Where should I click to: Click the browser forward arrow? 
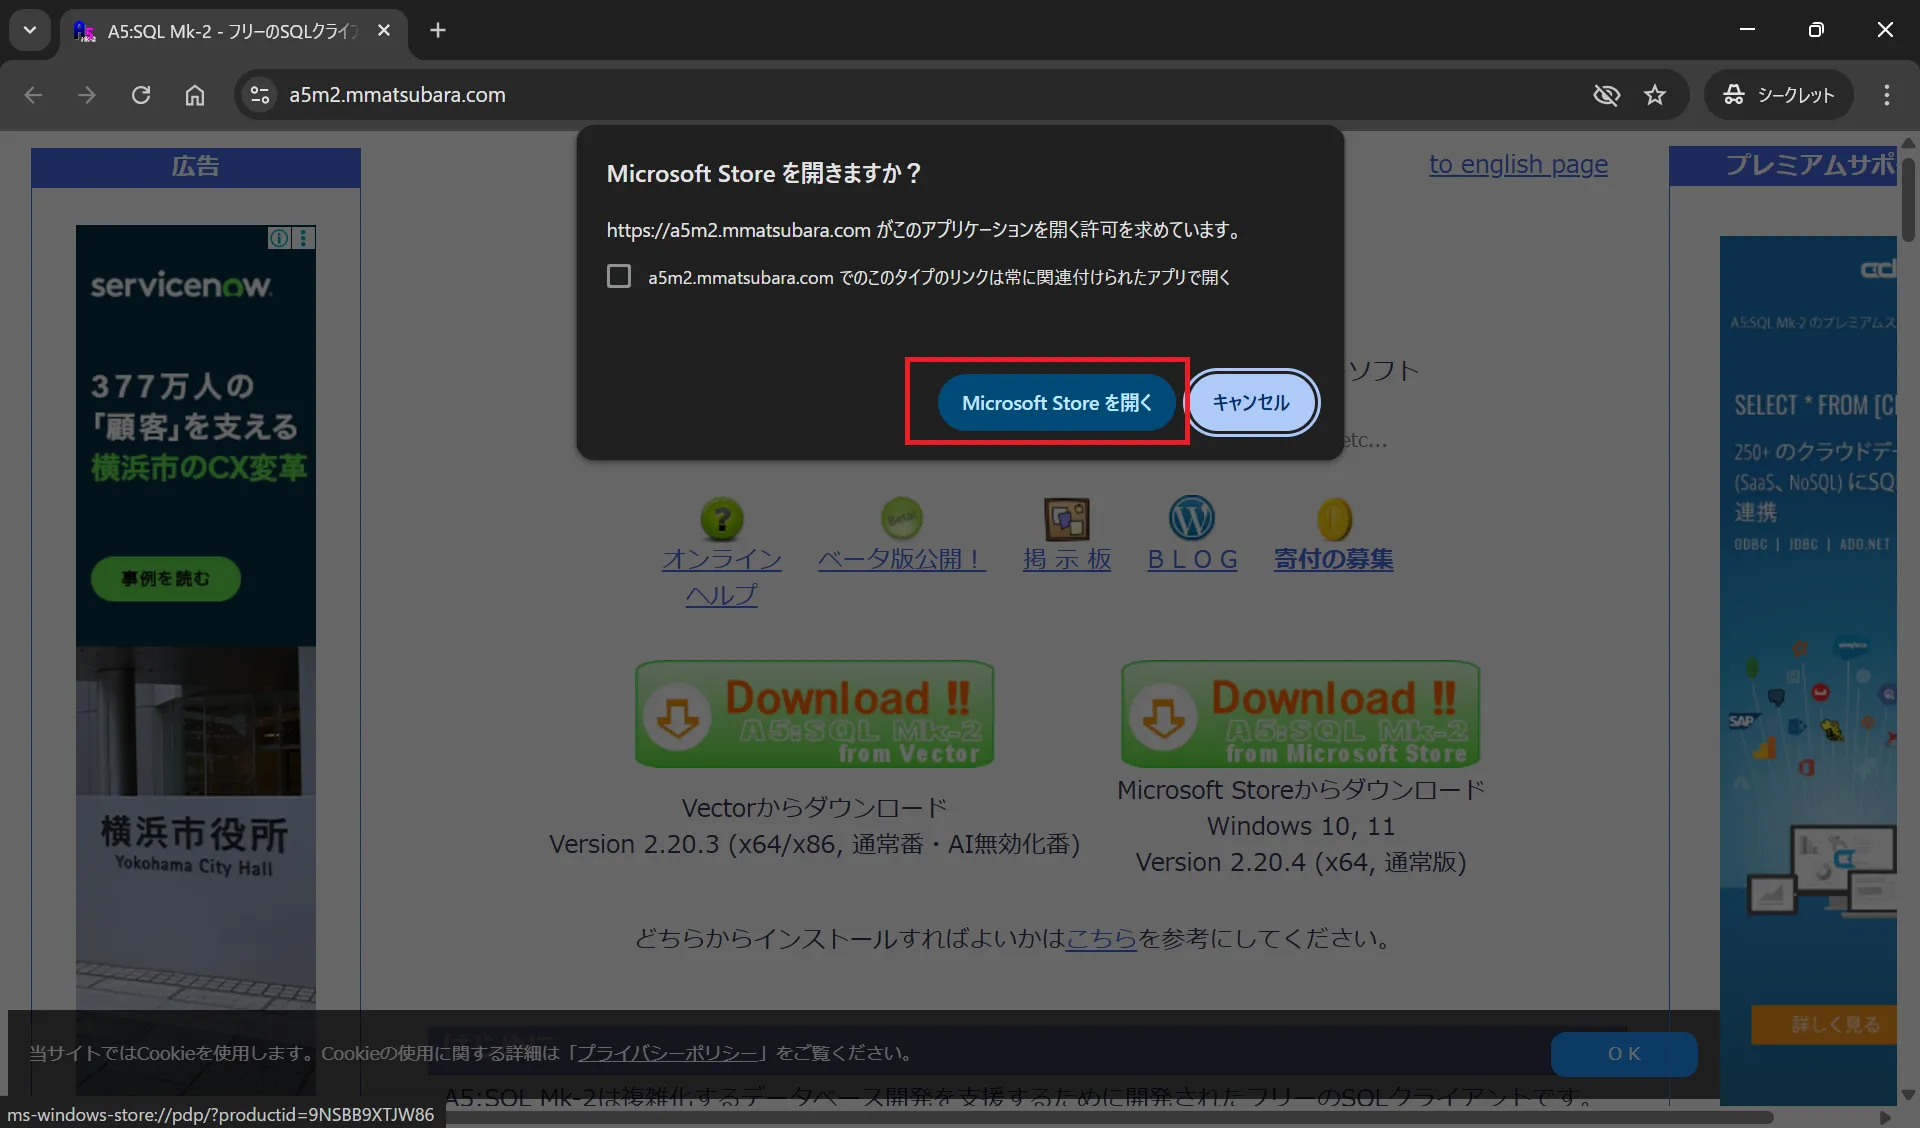pyautogui.click(x=87, y=95)
